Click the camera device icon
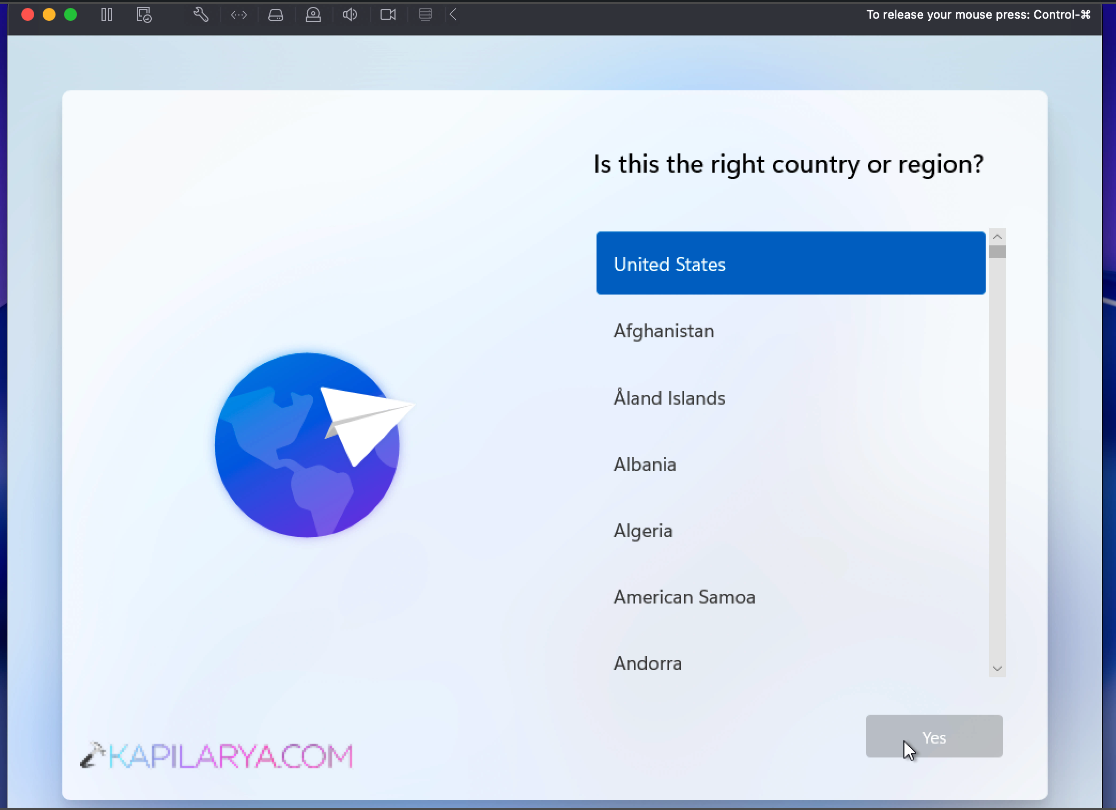This screenshot has height=810, width=1116. (388, 15)
